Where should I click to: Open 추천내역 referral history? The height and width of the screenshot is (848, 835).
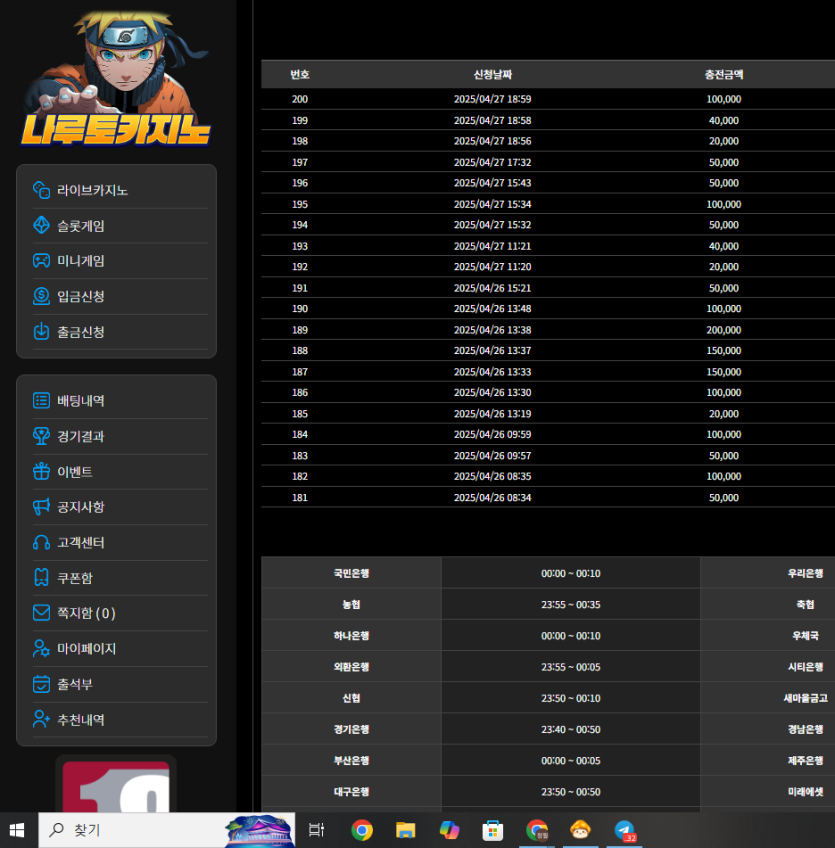[81, 720]
